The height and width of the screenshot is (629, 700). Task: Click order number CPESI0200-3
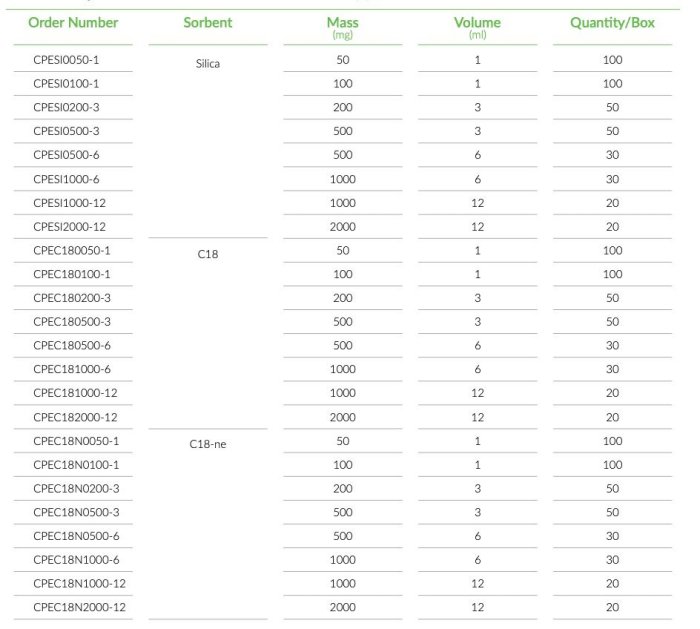click(66, 107)
